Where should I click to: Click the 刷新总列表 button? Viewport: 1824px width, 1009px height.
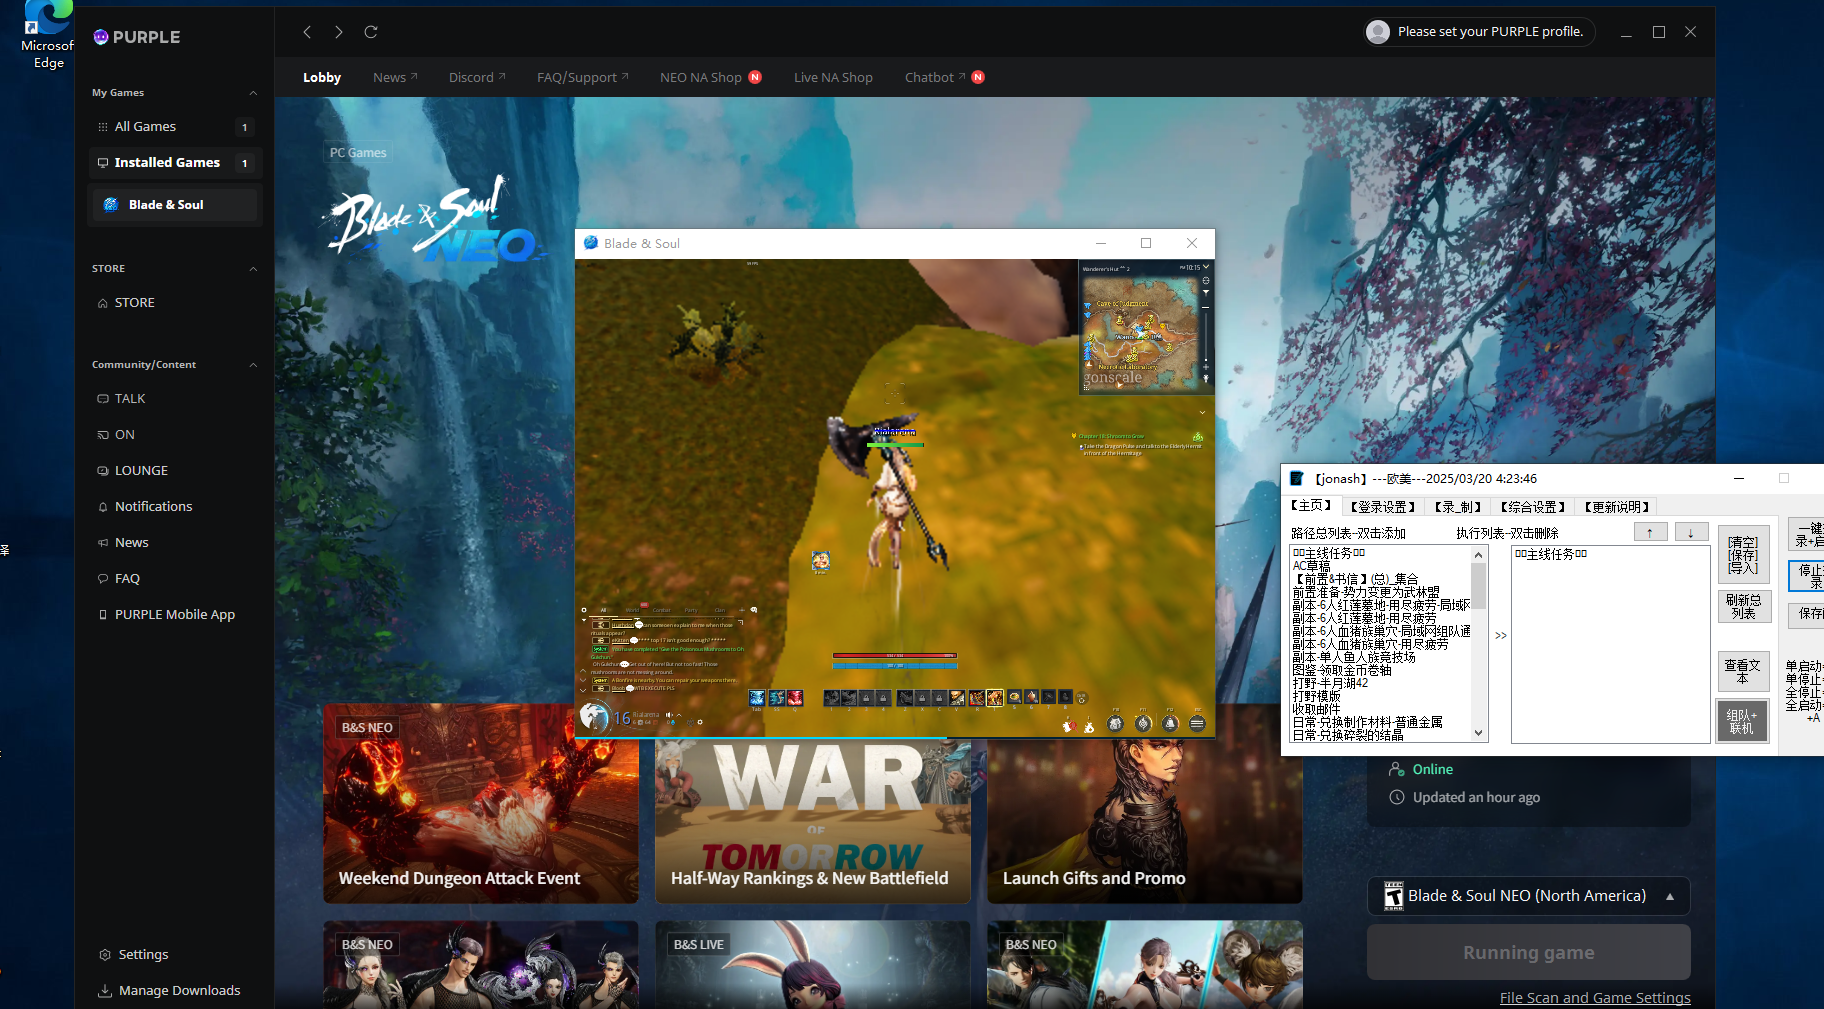[x=1743, y=606]
